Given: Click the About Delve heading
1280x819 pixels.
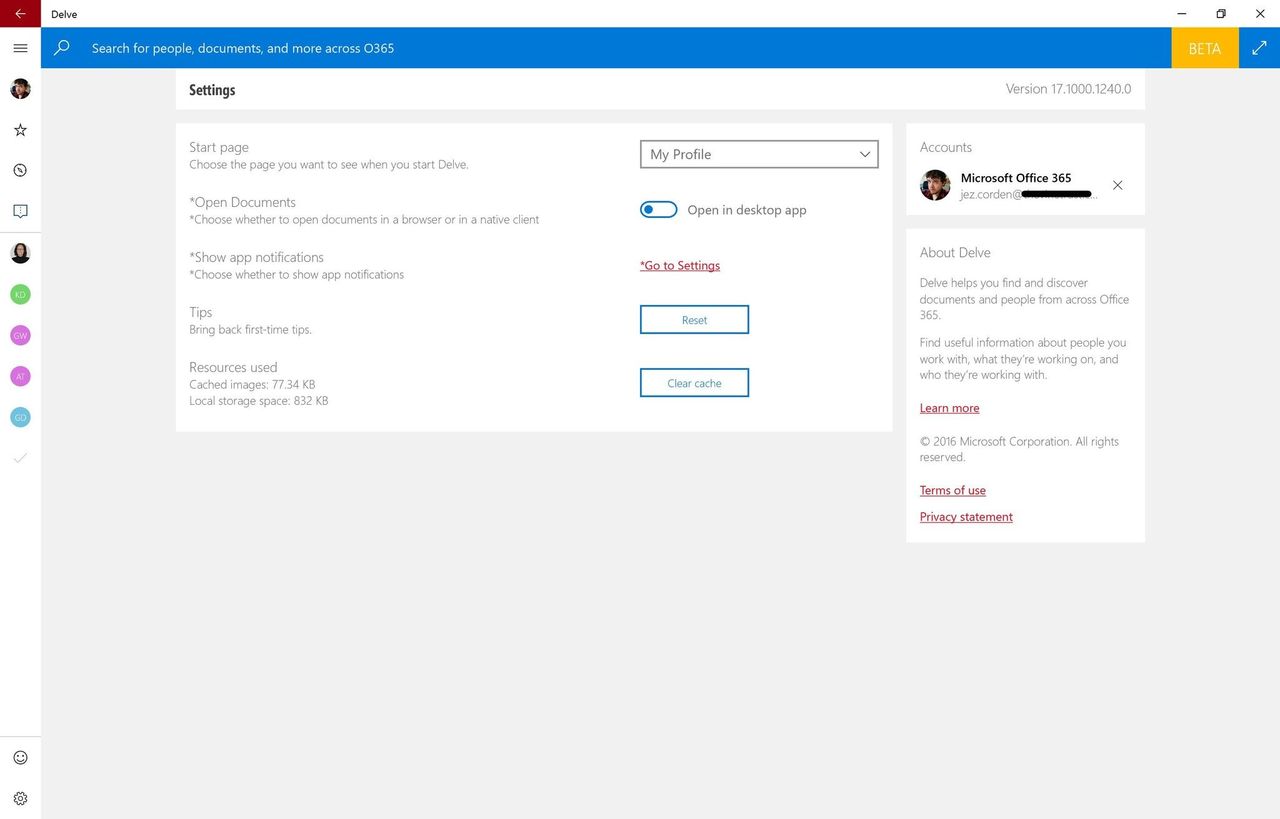Looking at the screenshot, I should click(955, 253).
